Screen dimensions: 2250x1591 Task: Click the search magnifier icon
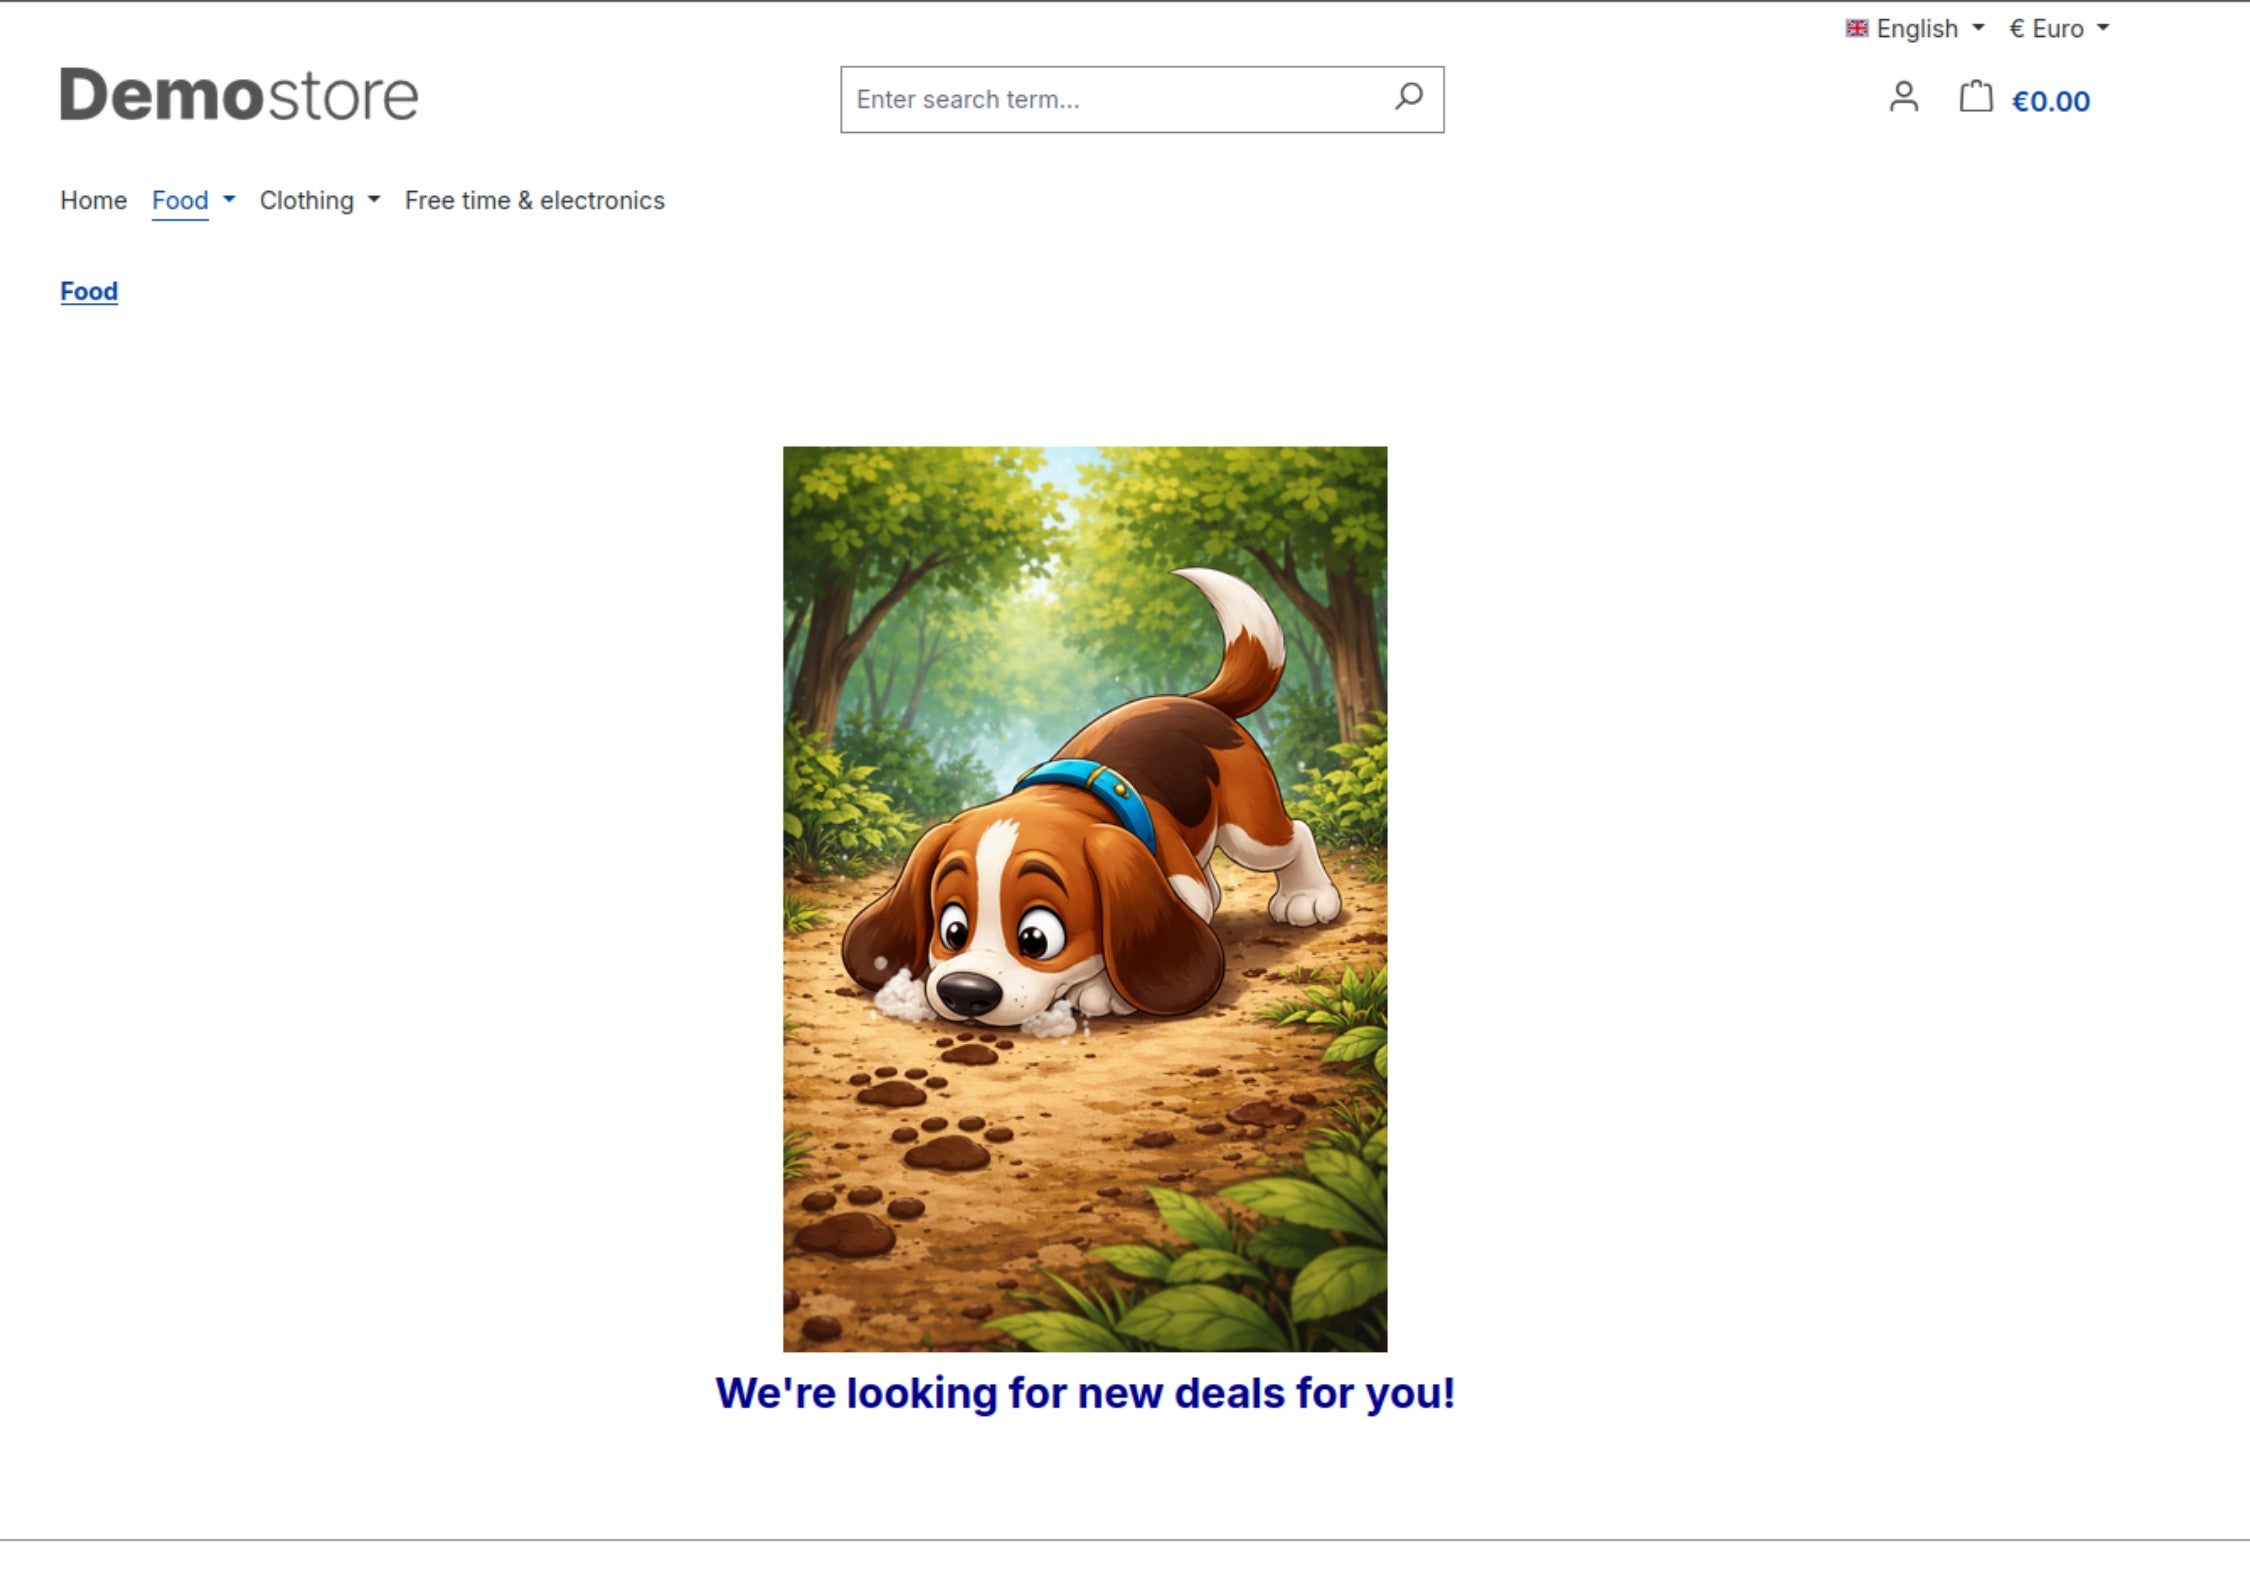[x=1408, y=97]
